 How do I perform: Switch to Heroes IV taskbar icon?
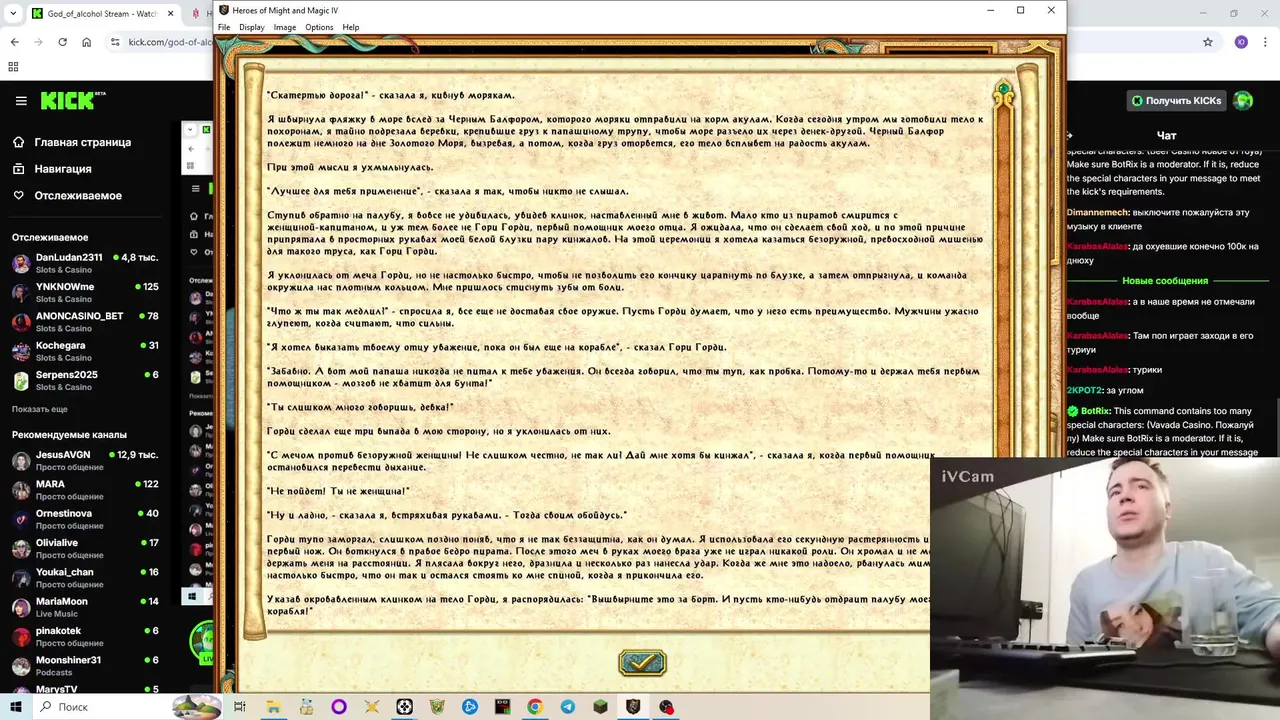(633, 707)
